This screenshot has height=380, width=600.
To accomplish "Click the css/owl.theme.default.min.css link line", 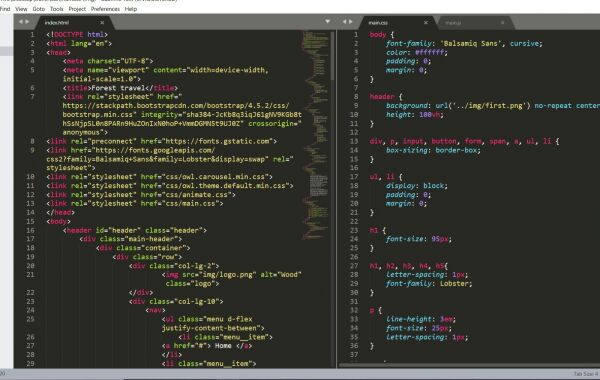I will 170,186.
